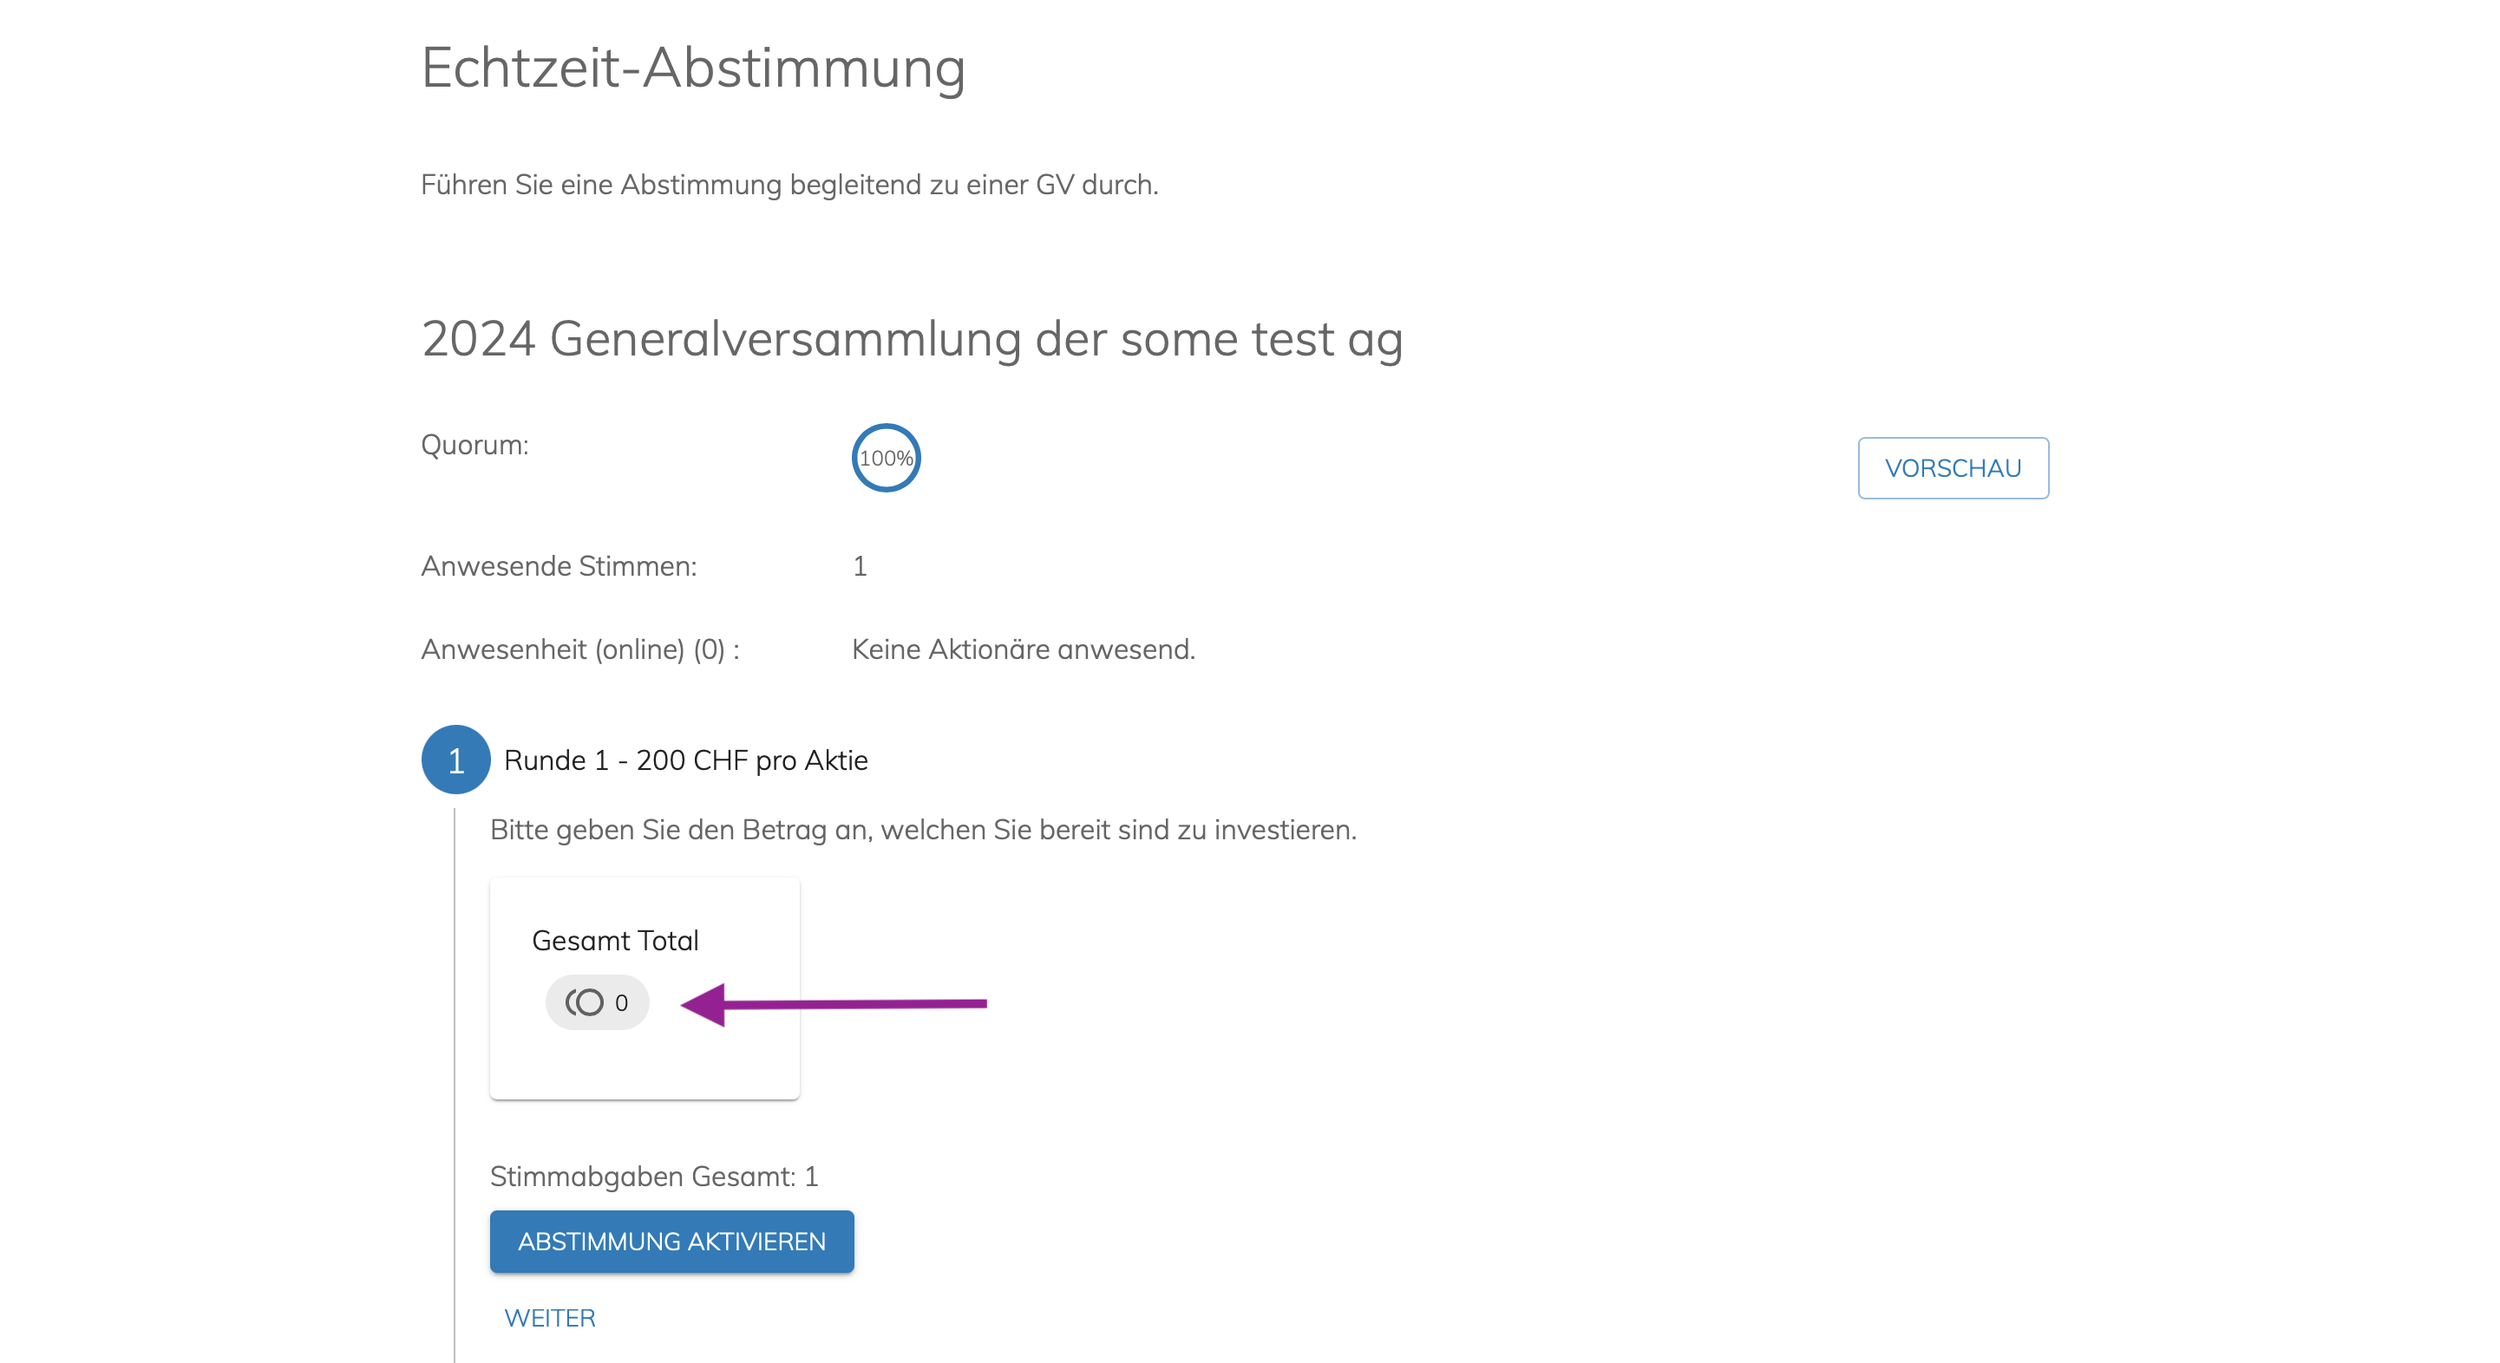Click the Führen Sie eine Abstimmung description text
This screenshot has width=2500, height=1363.
pyautogui.click(x=789, y=185)
